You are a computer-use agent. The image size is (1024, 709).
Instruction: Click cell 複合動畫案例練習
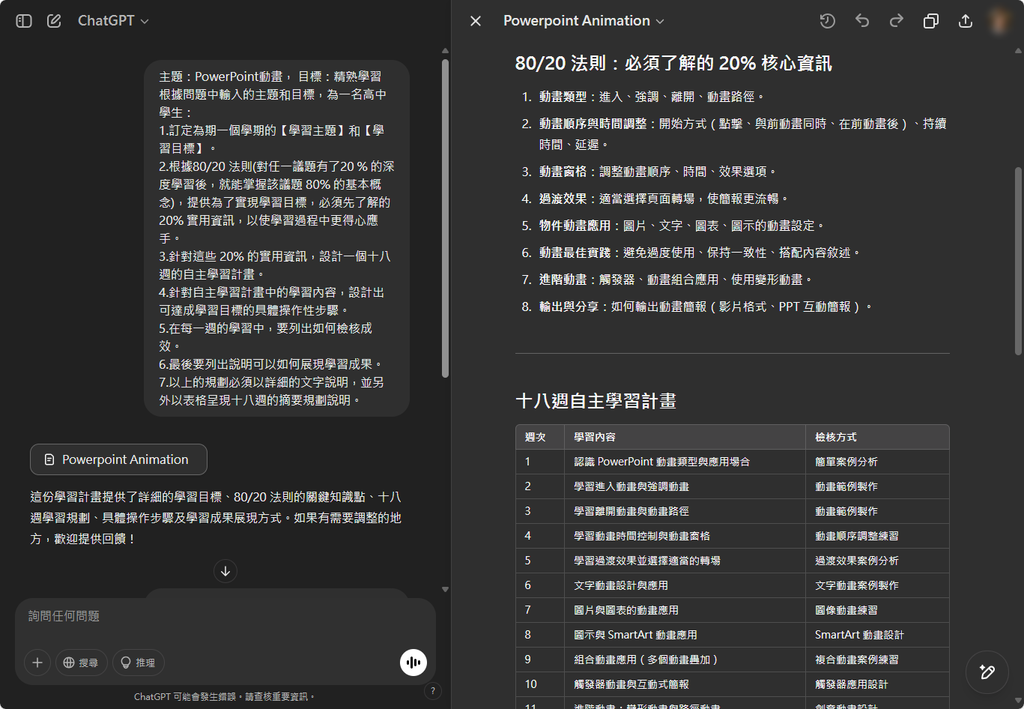pyautogui.click(x=877, y=660)
